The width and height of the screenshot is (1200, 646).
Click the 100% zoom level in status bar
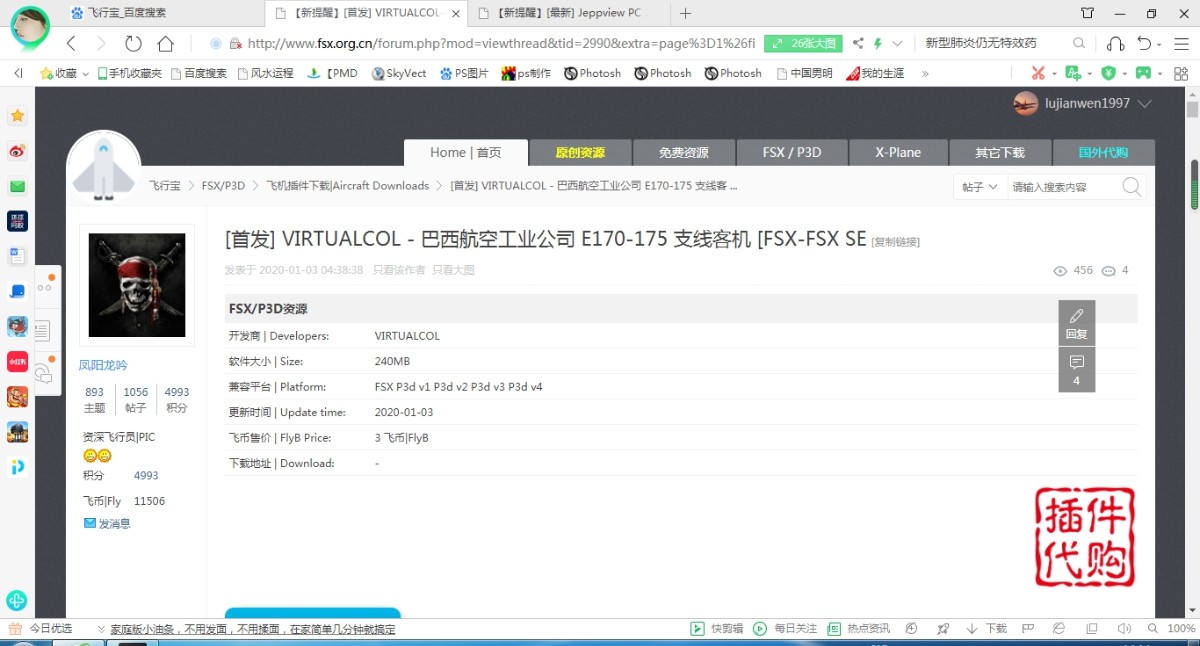click(1181, 629)
